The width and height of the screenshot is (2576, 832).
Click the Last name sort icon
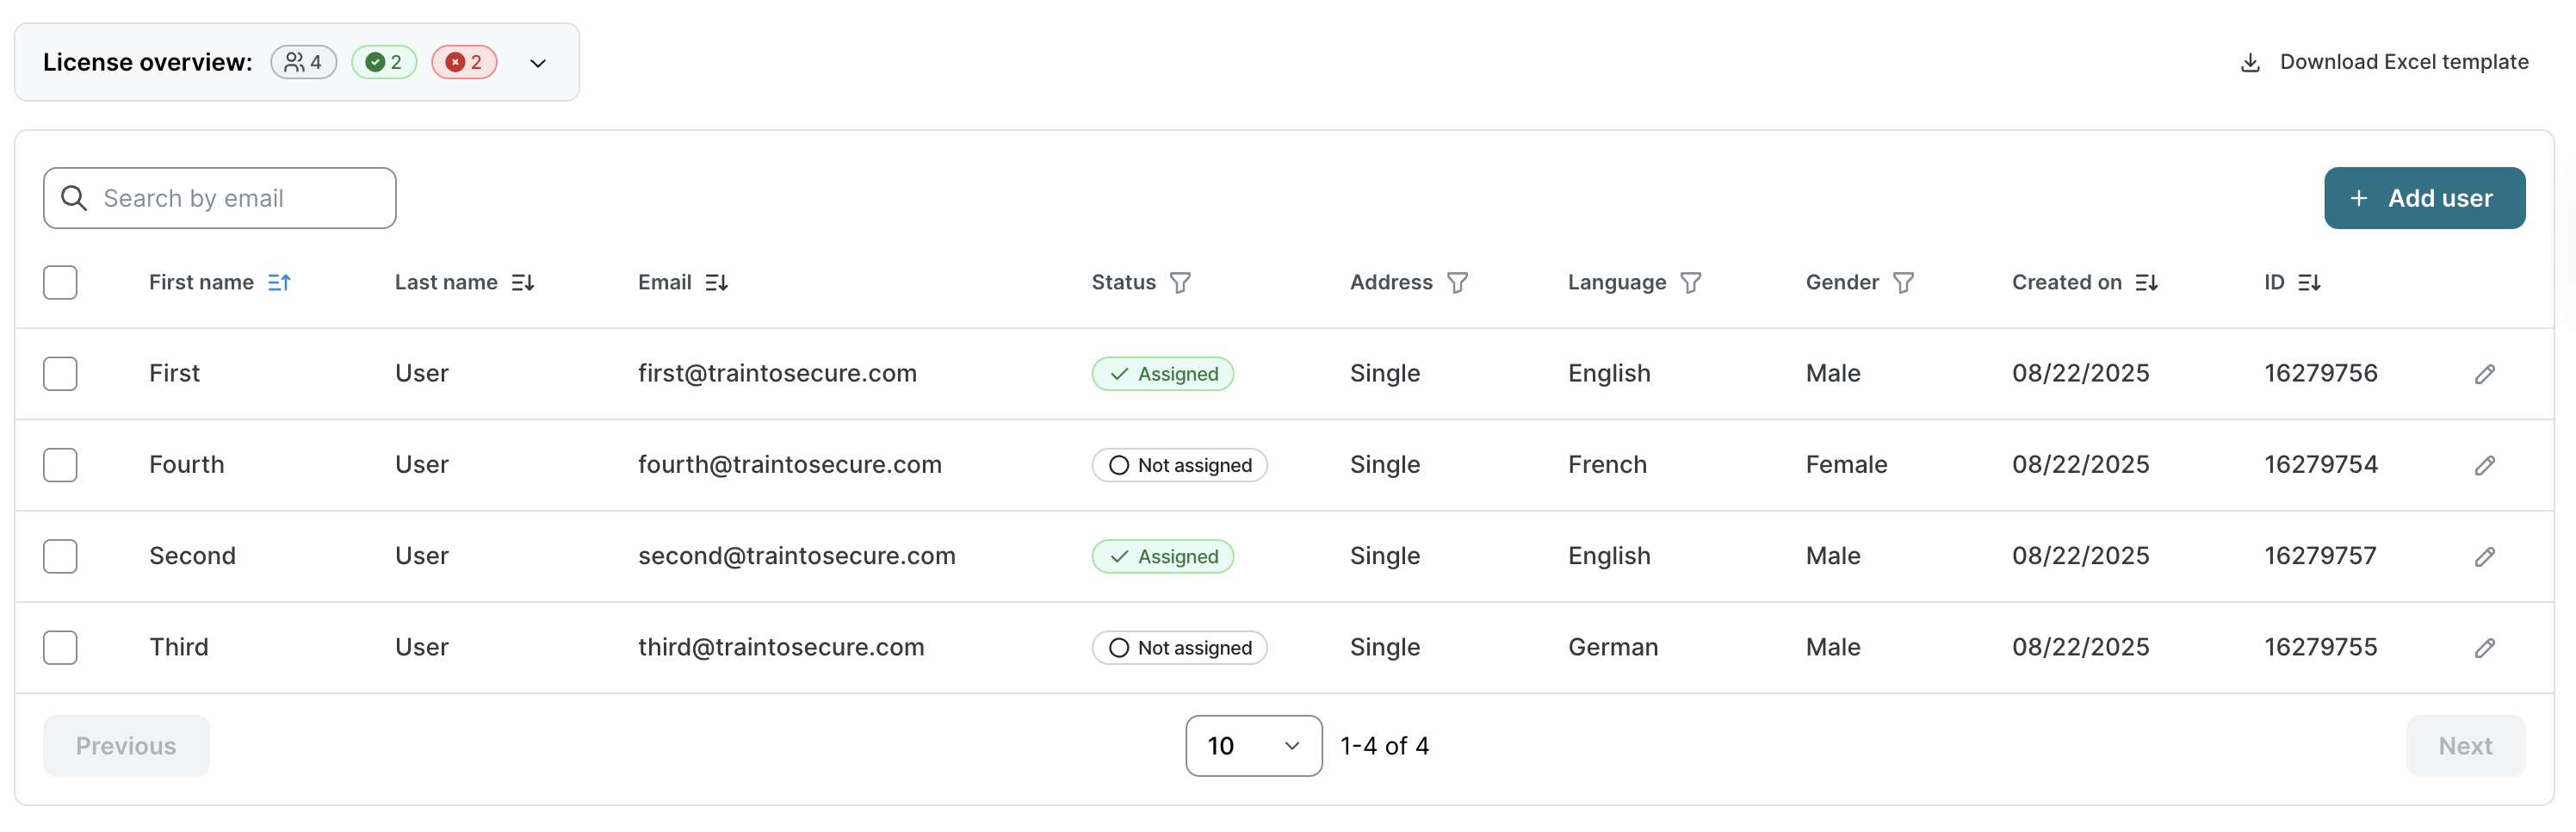pos(523,283)
